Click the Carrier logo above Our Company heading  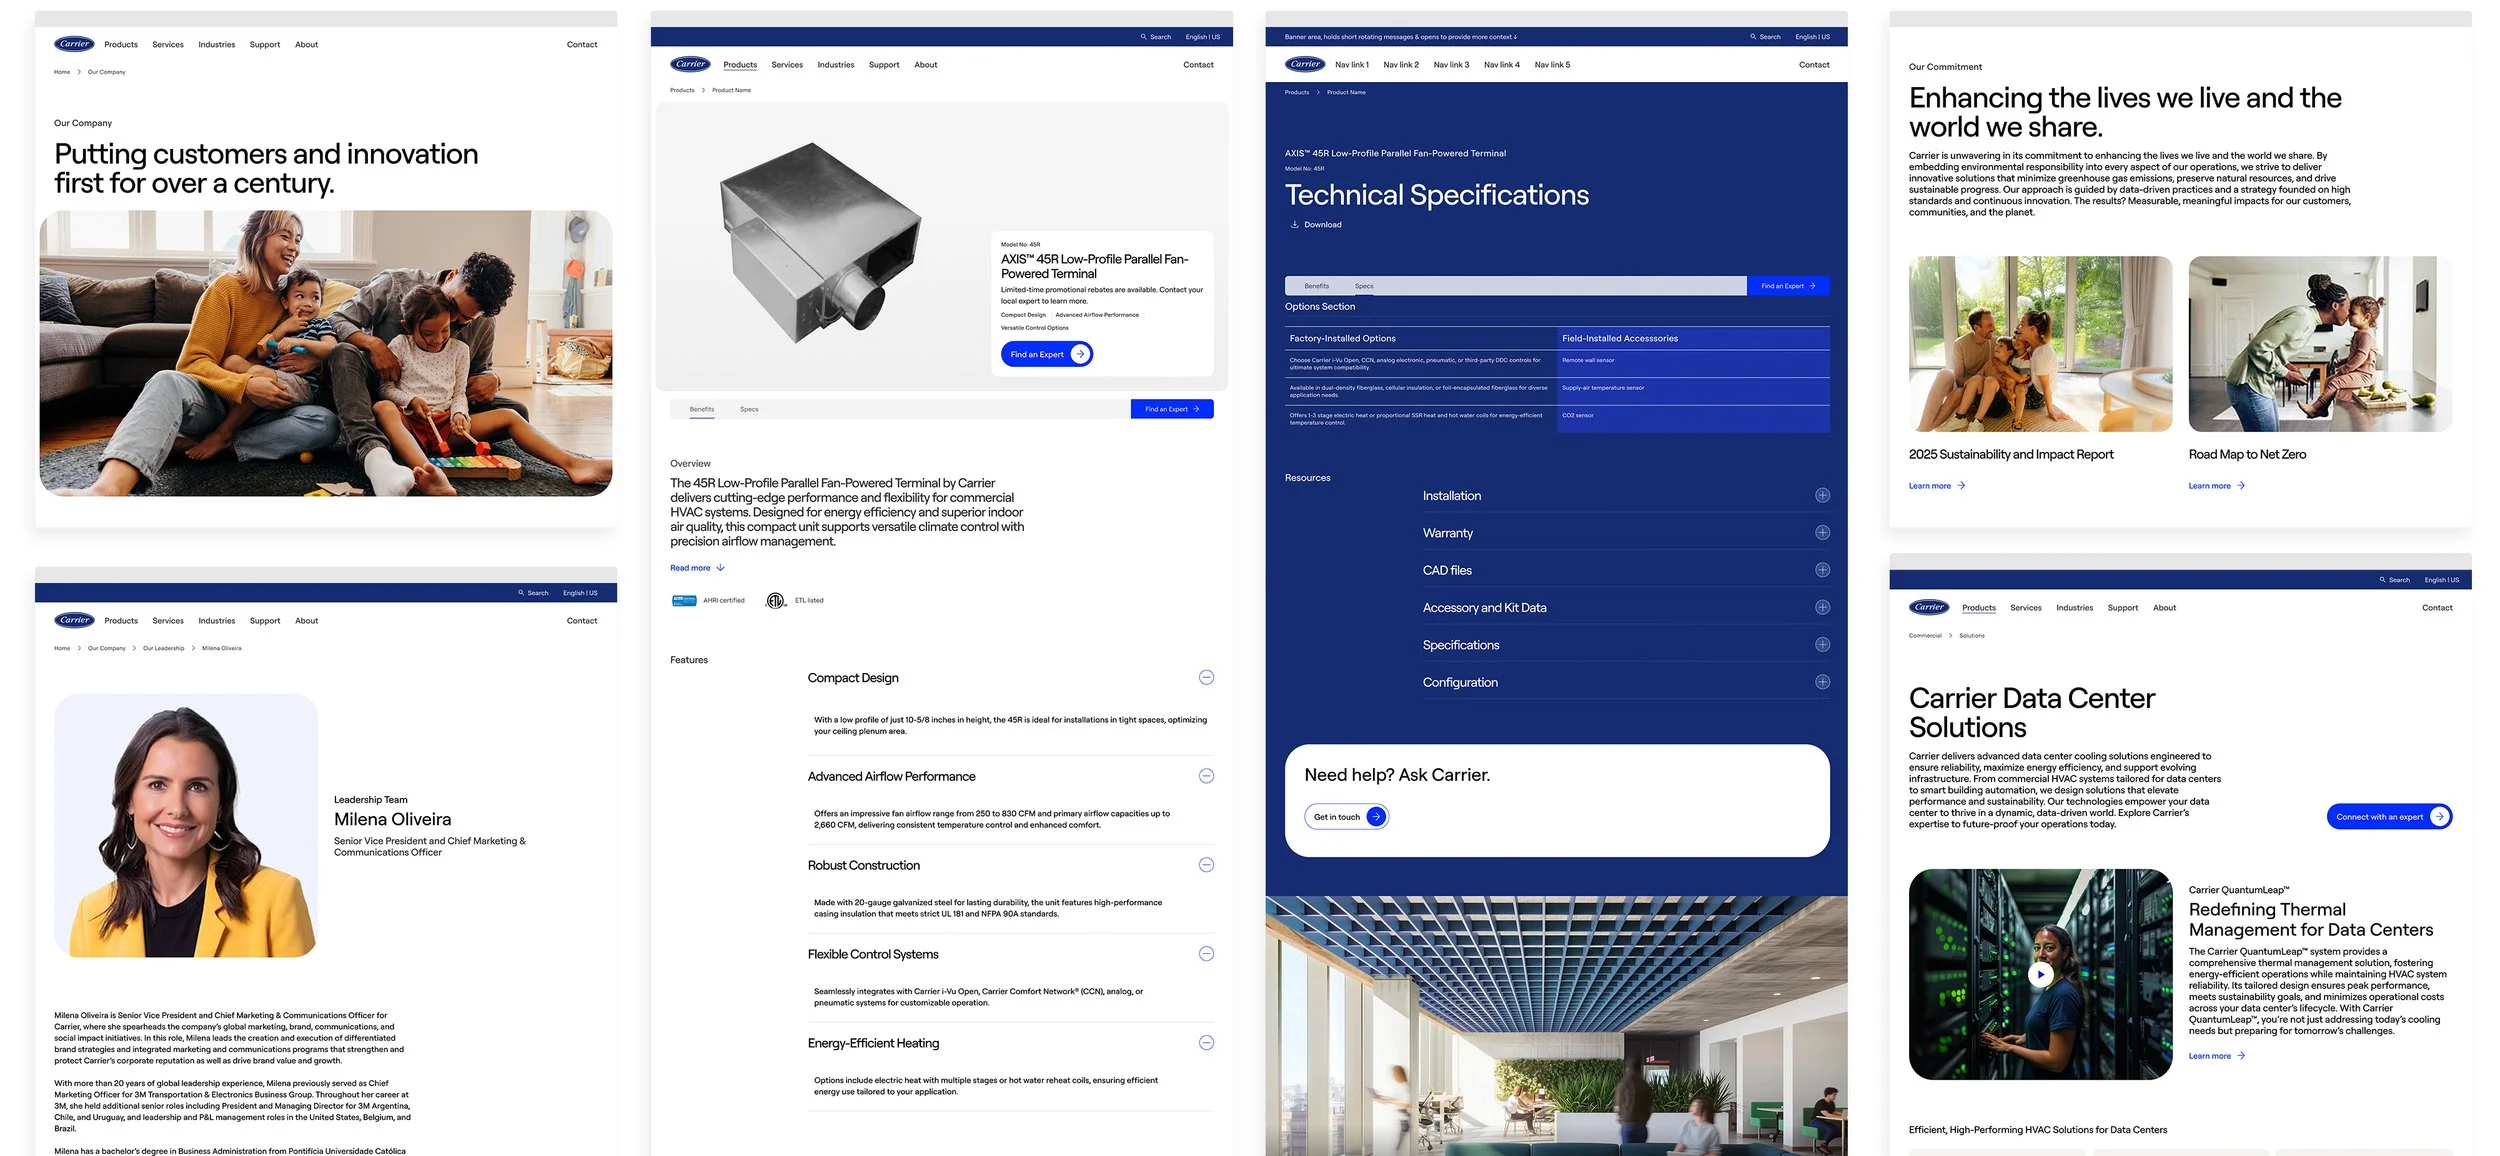coord(74,44)
